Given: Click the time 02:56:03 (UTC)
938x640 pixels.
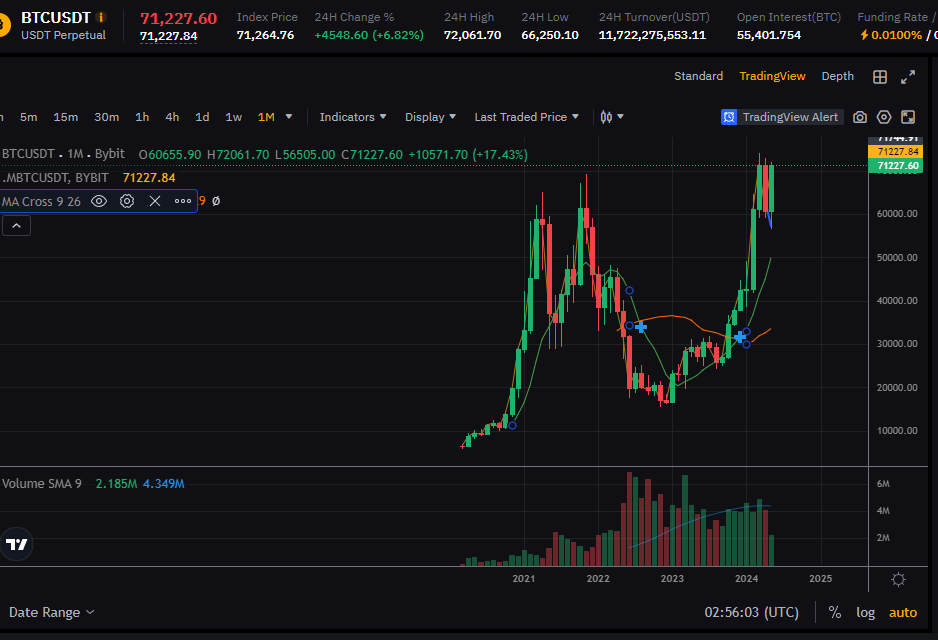Looking at the screenshot, I should (751, 612).
